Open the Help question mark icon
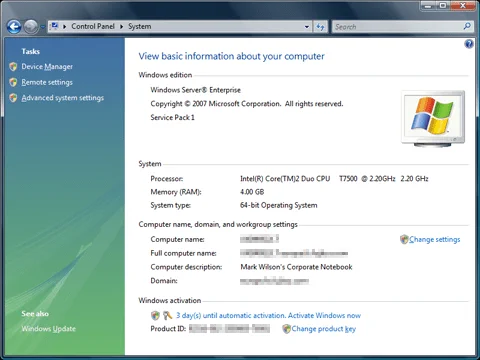Screen dimensions: 480x360 (469, 44)
